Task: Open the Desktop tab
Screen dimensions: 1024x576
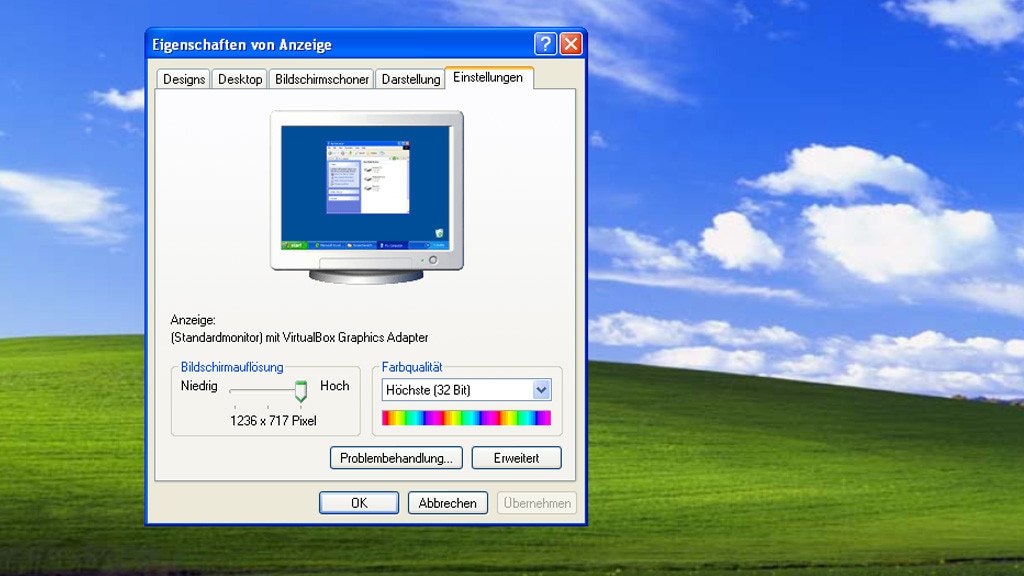Action: coord(240,79)
